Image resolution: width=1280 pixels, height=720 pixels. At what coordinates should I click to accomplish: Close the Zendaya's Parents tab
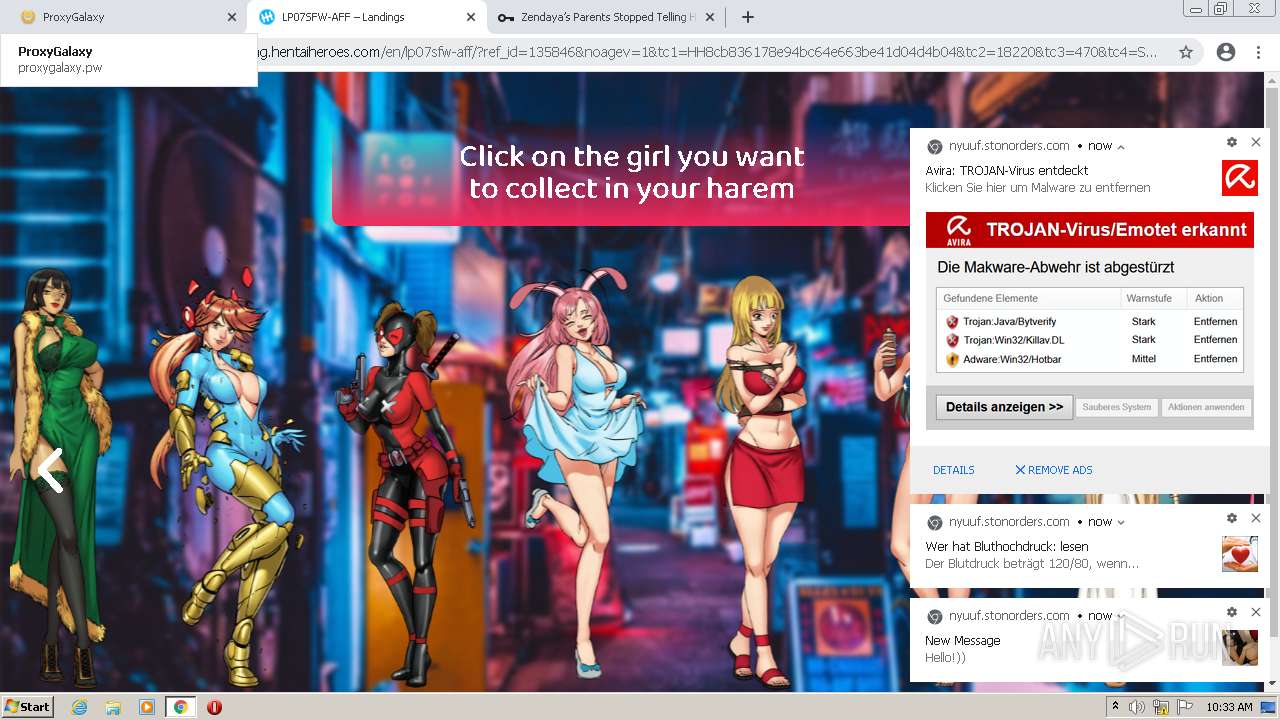pyautogui.click(x=710, y=17)
